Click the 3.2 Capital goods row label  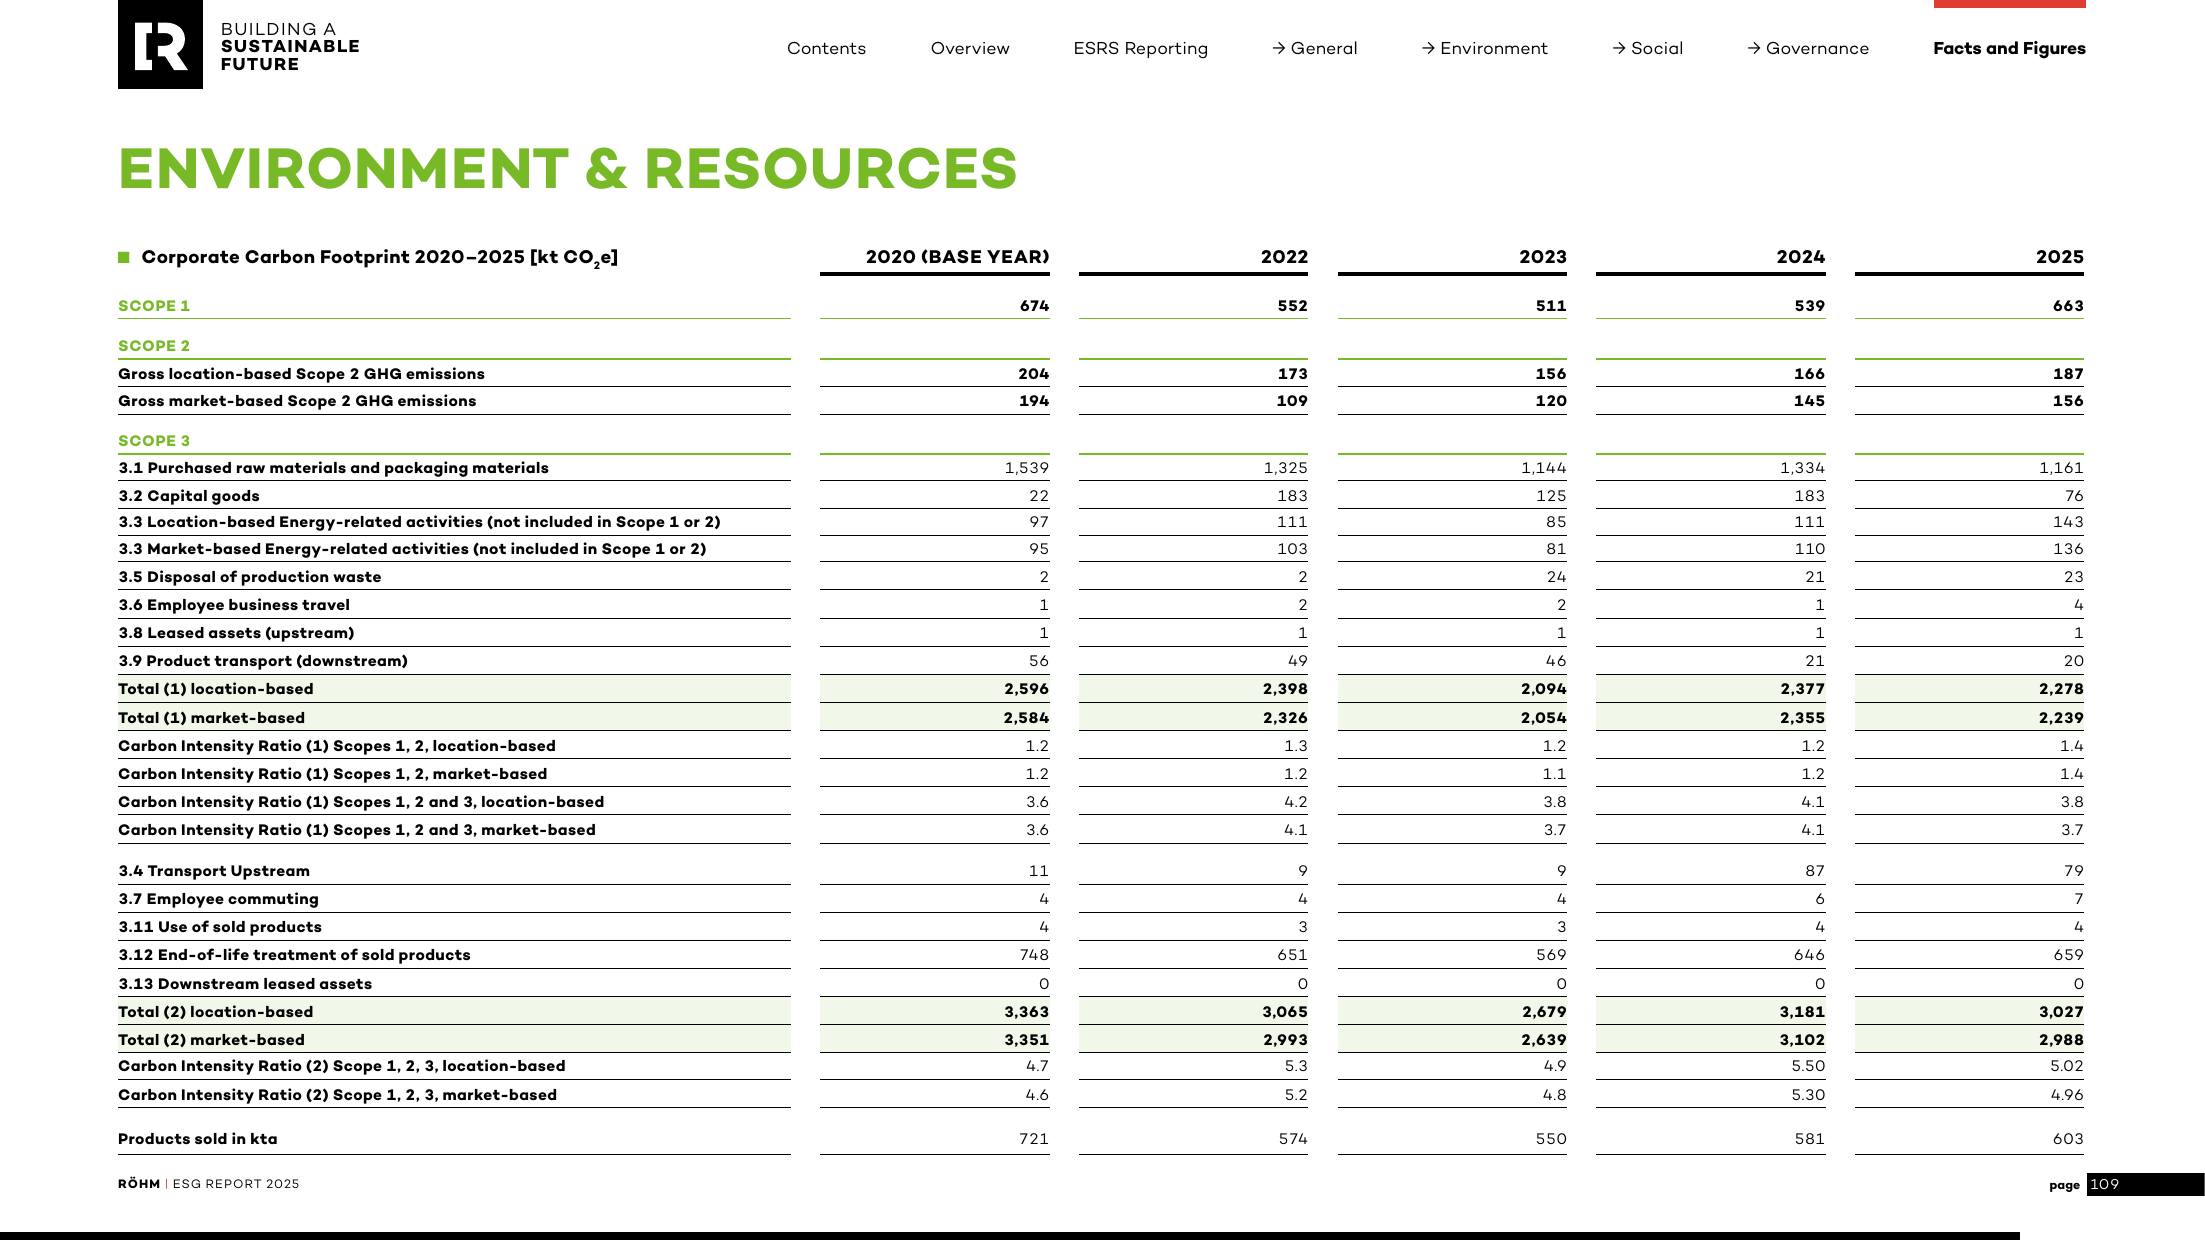[189, 496]
